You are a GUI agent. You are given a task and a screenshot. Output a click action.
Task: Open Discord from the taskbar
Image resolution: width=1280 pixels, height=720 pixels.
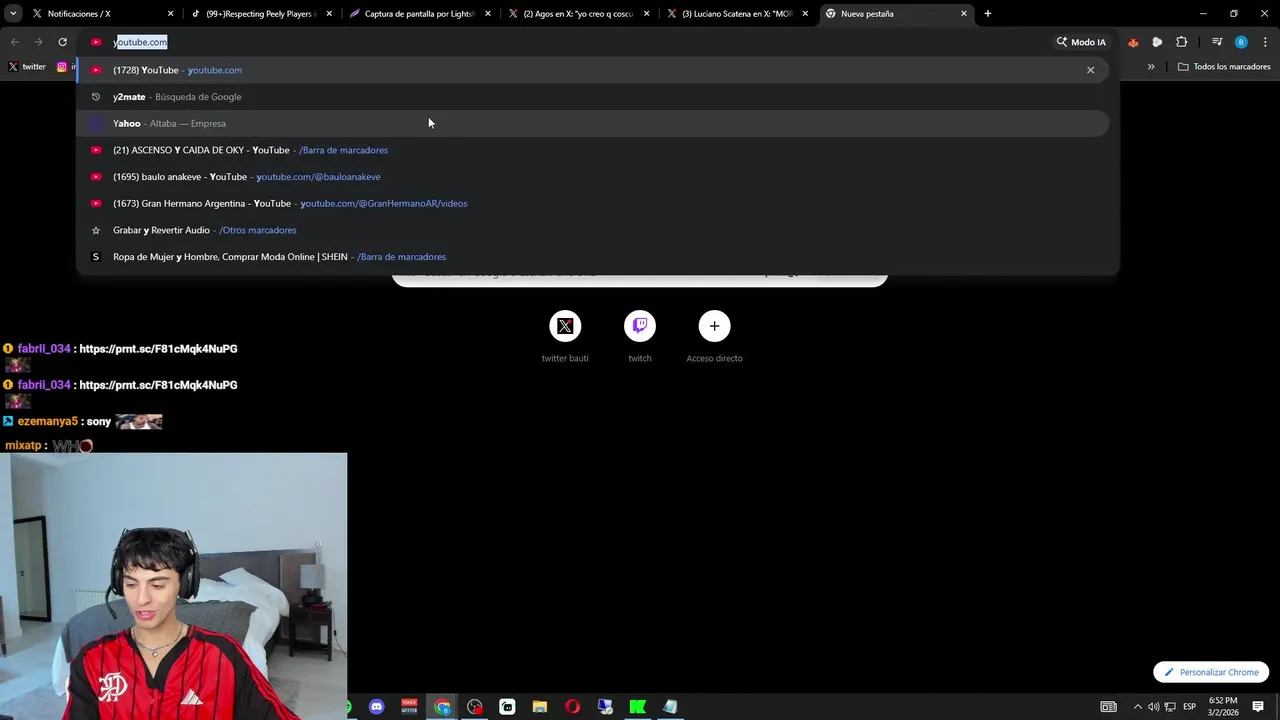(x=376, y=707)
